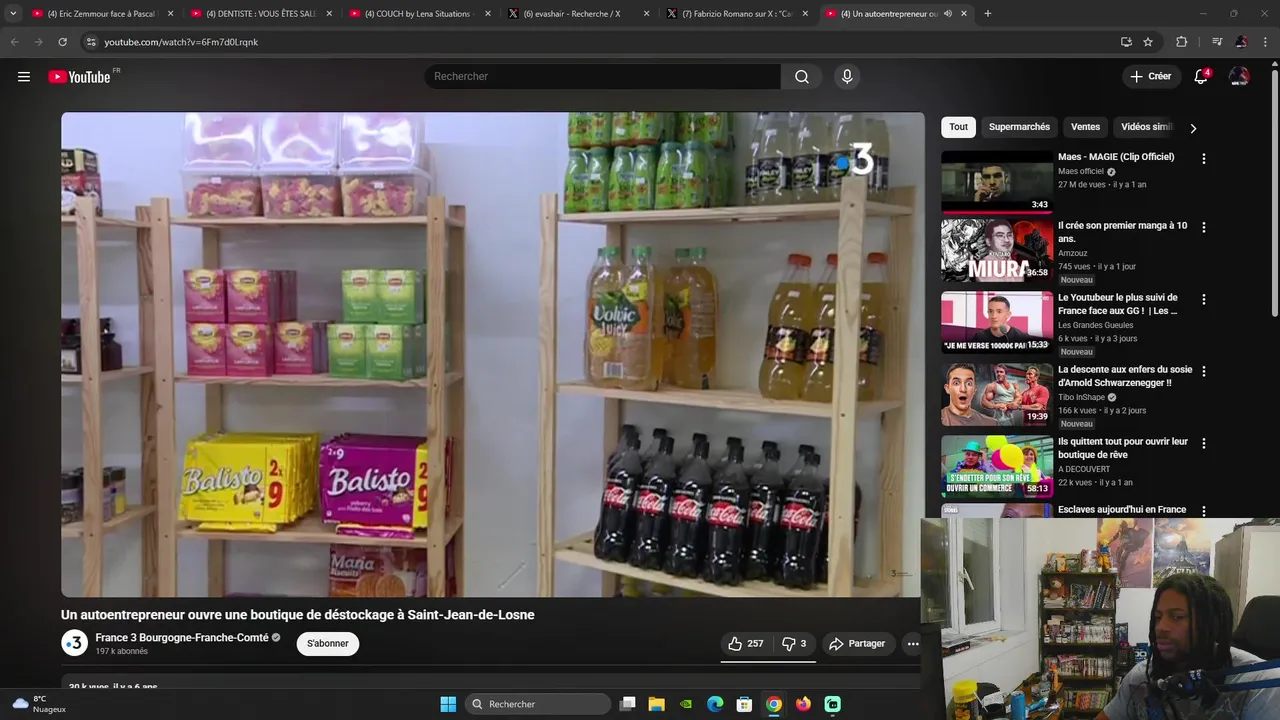Viewport: 1280px width, 720px height.
Task: Open a new Chrome tab
Action: (x=988, y=14)
